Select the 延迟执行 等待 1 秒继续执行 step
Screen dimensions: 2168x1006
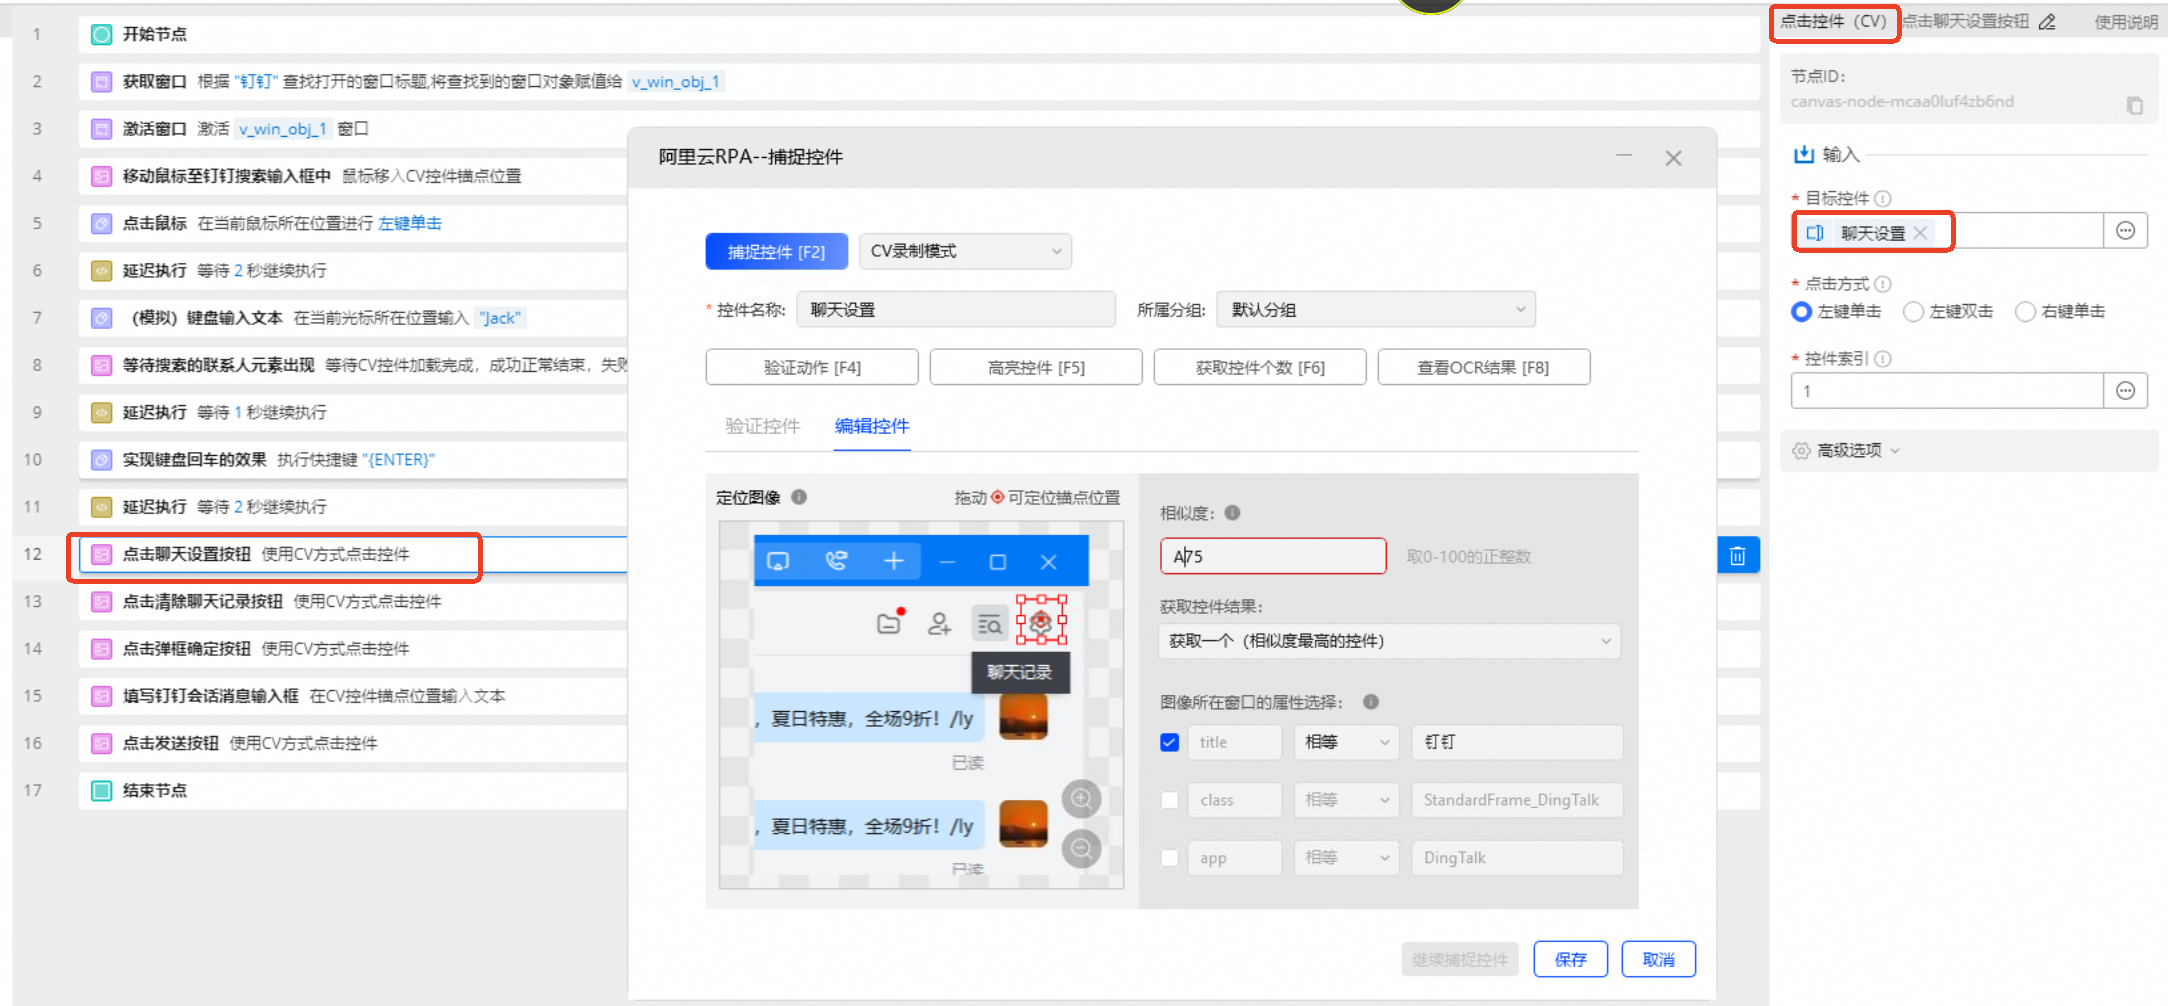[352, 412]
